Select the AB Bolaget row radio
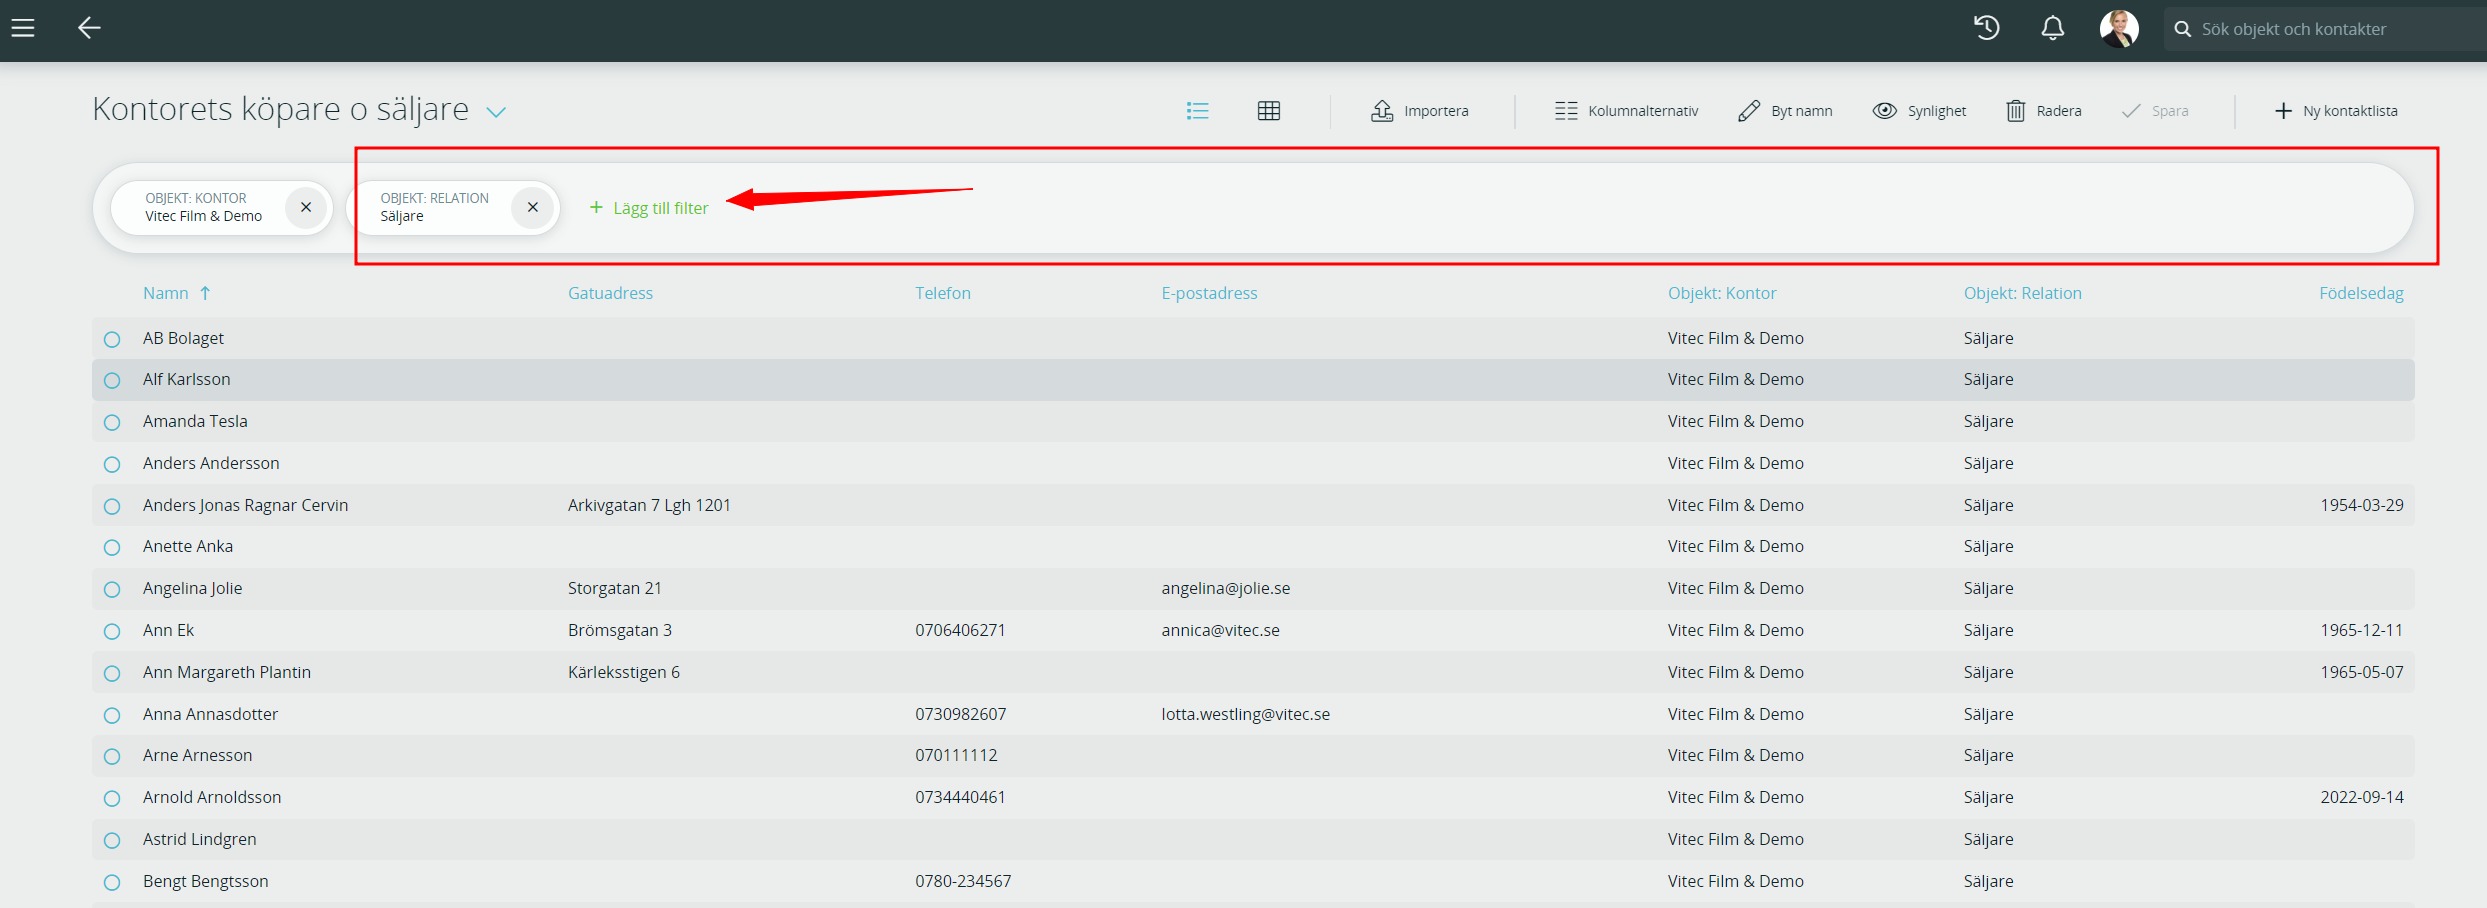Image resolution: width=2487 pixels, height=908 pixels. click(112, 339)
